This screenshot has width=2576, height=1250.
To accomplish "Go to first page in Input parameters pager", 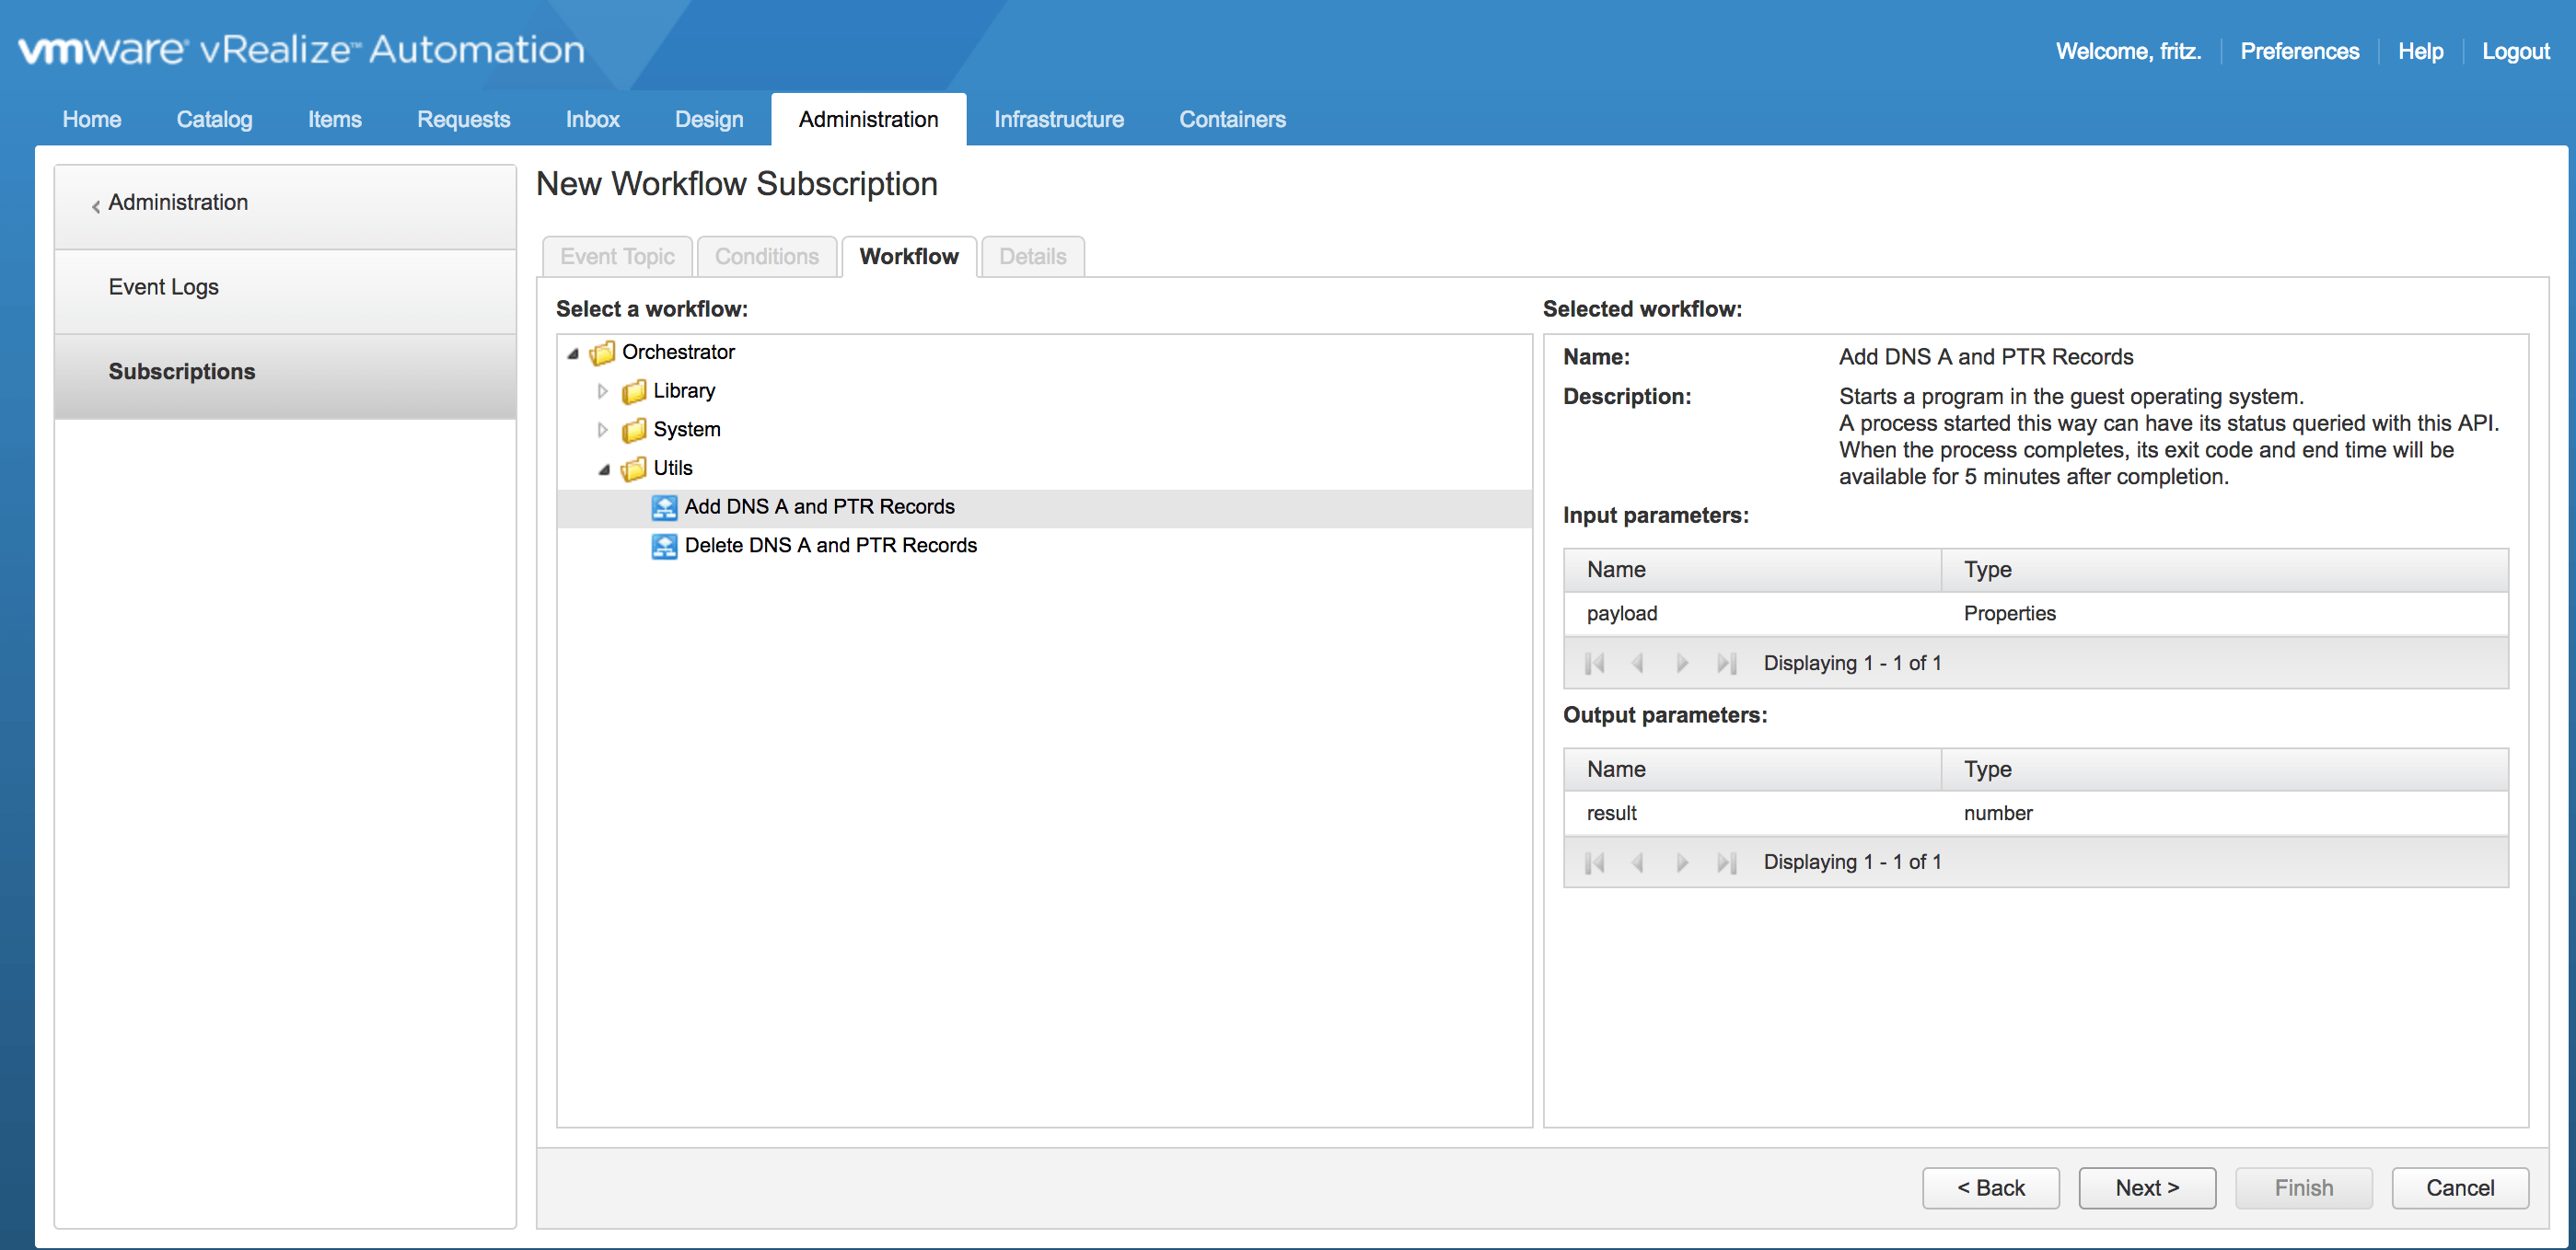I will pyautogui.click(x=1595, y=663).
